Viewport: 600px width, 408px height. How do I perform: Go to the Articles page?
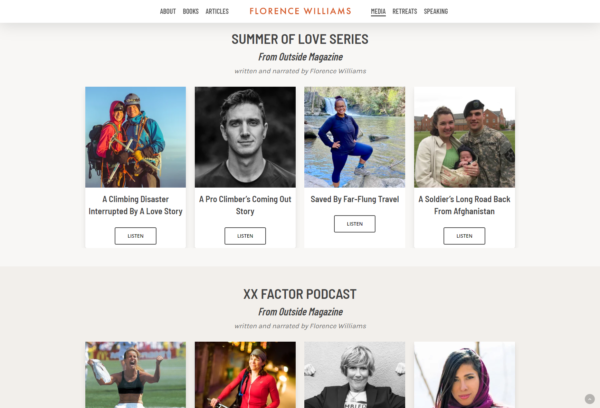217,11
